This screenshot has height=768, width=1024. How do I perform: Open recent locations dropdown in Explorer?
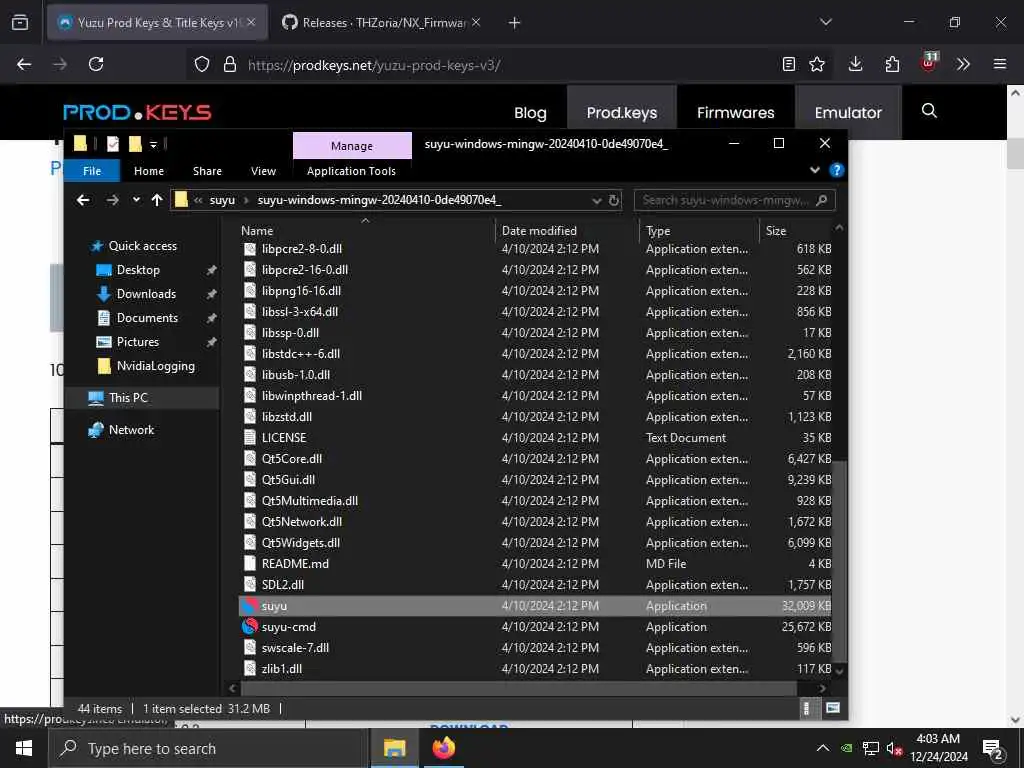pyautogui.click(x=136, y=200)
